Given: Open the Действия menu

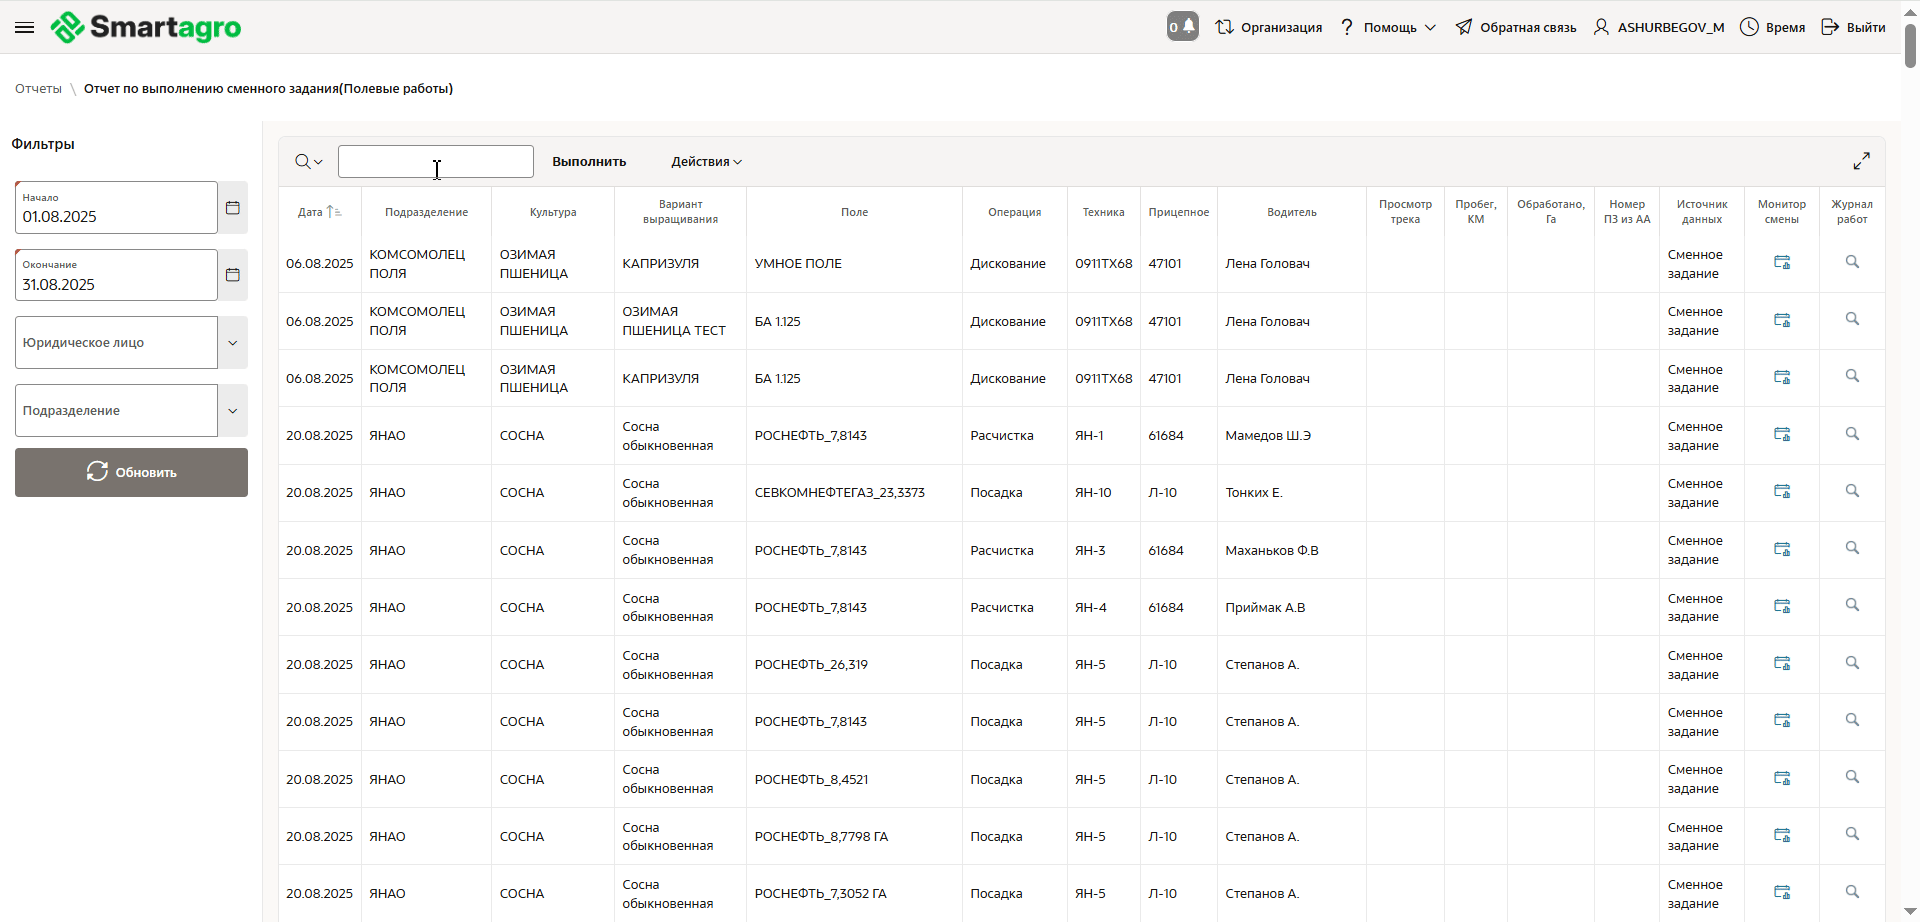Looking at the screenshot, I should [706, 162].
